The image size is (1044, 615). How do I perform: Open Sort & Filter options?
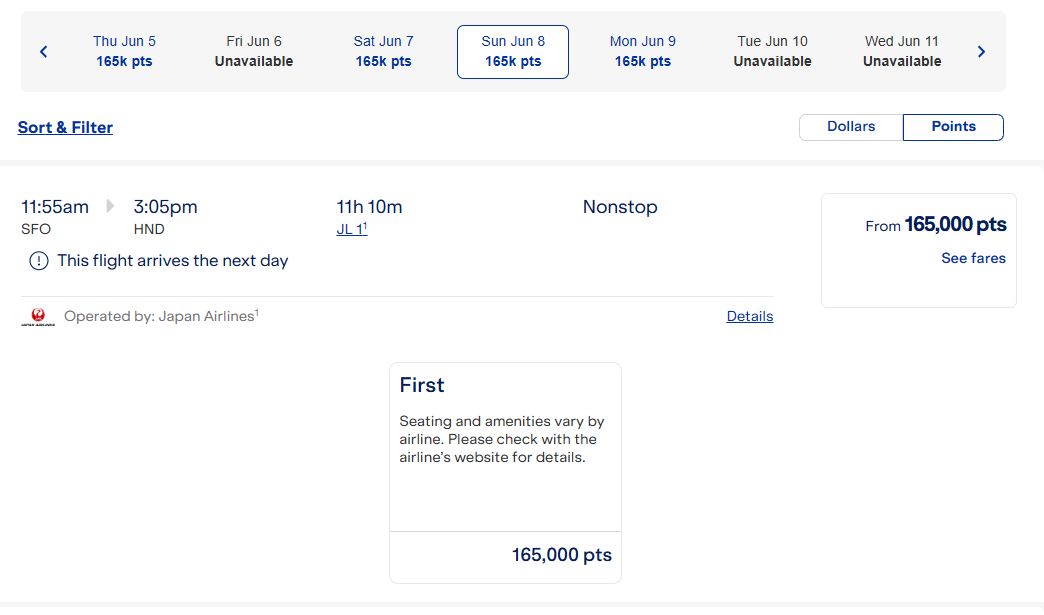click(65, 127)
